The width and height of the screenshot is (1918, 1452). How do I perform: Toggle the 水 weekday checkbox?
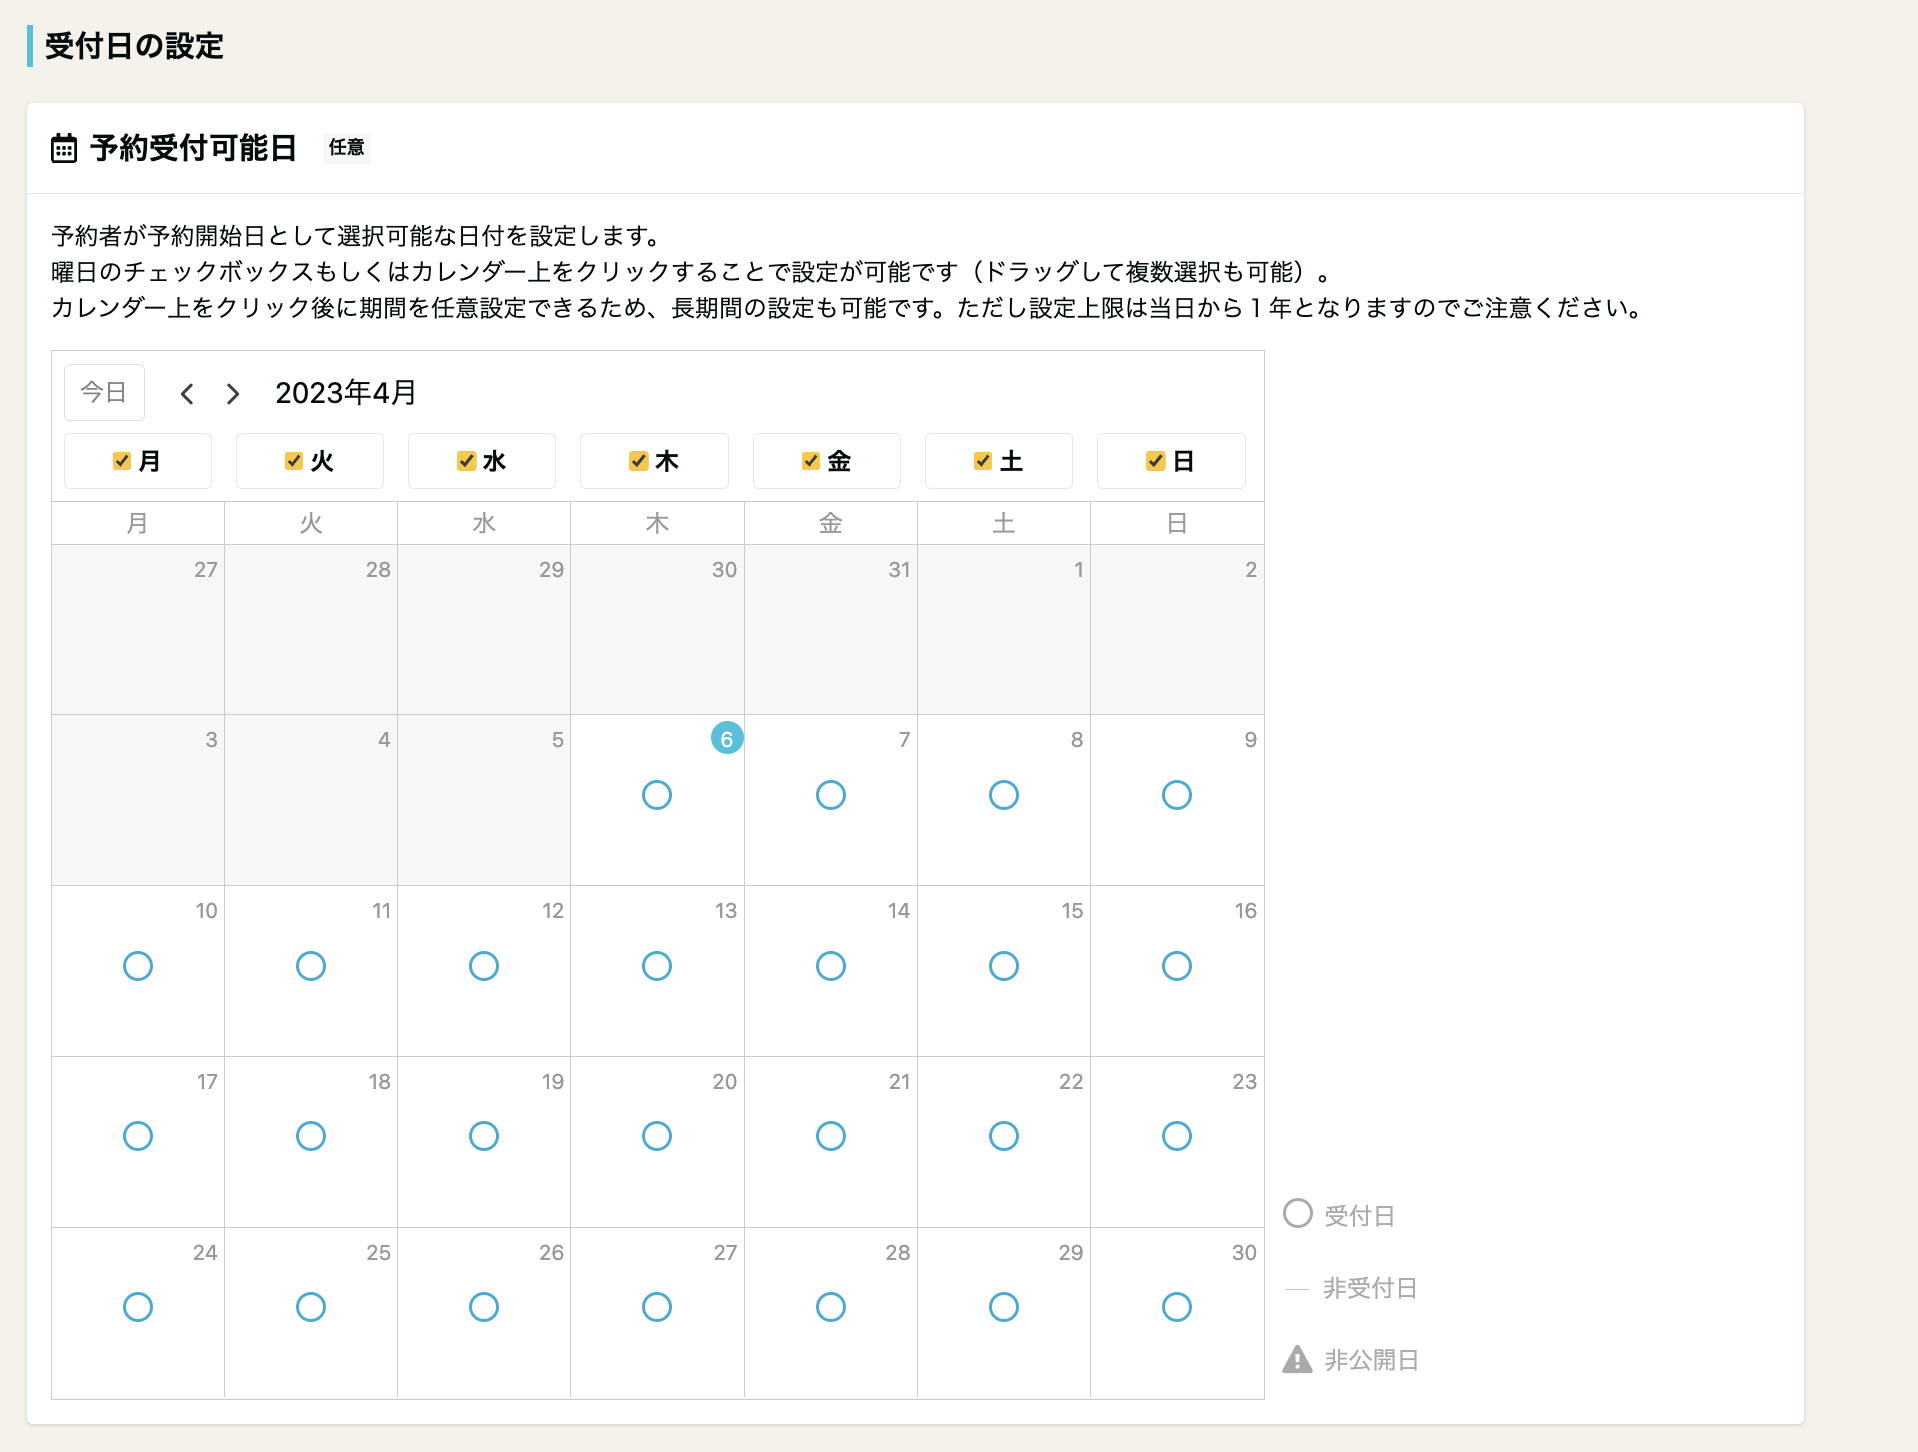point(465,461)
